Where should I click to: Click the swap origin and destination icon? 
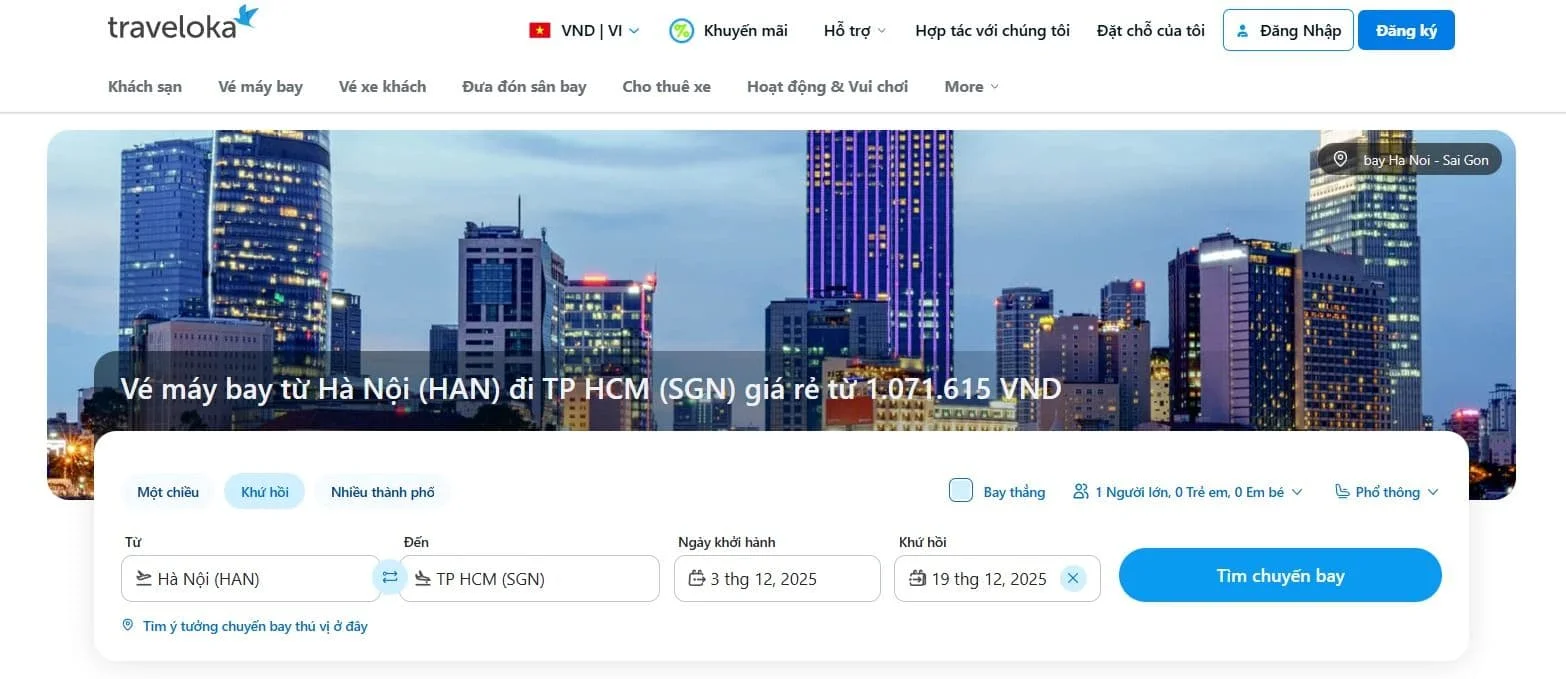[x=389, y=578]
